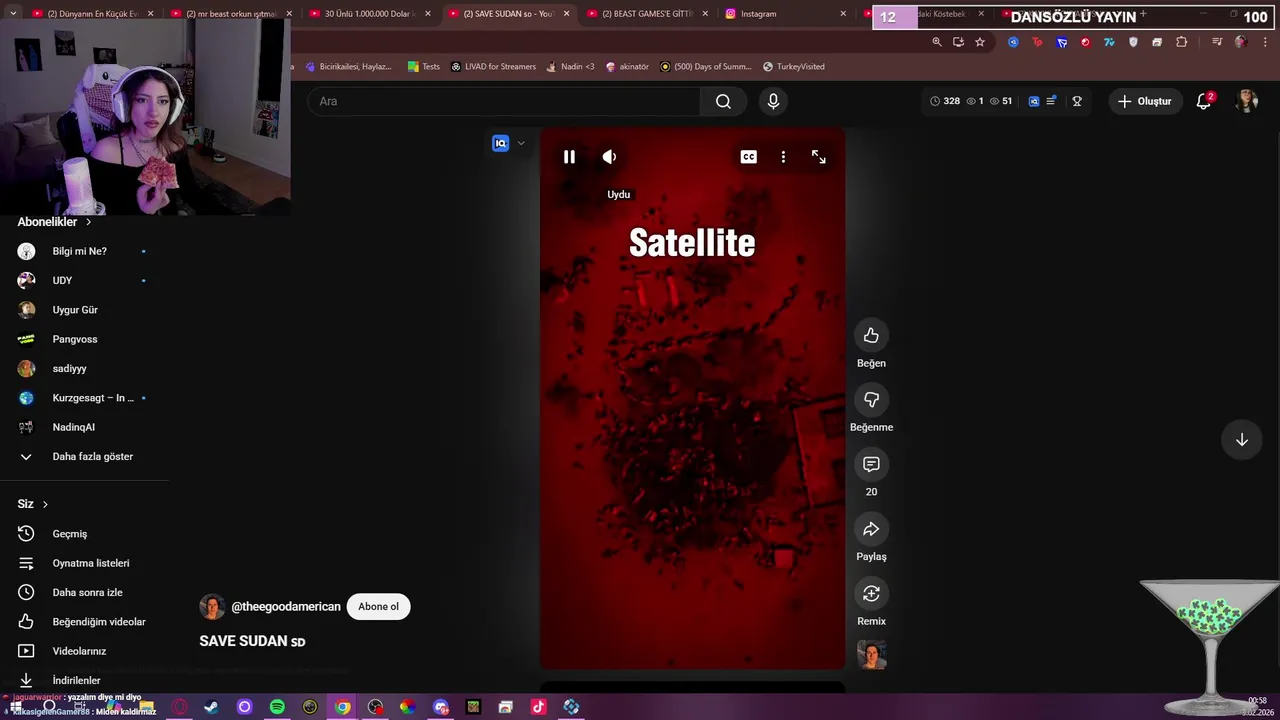Start voice search with microphone
Screen dimensions: 1280x720
click(773, 101)
